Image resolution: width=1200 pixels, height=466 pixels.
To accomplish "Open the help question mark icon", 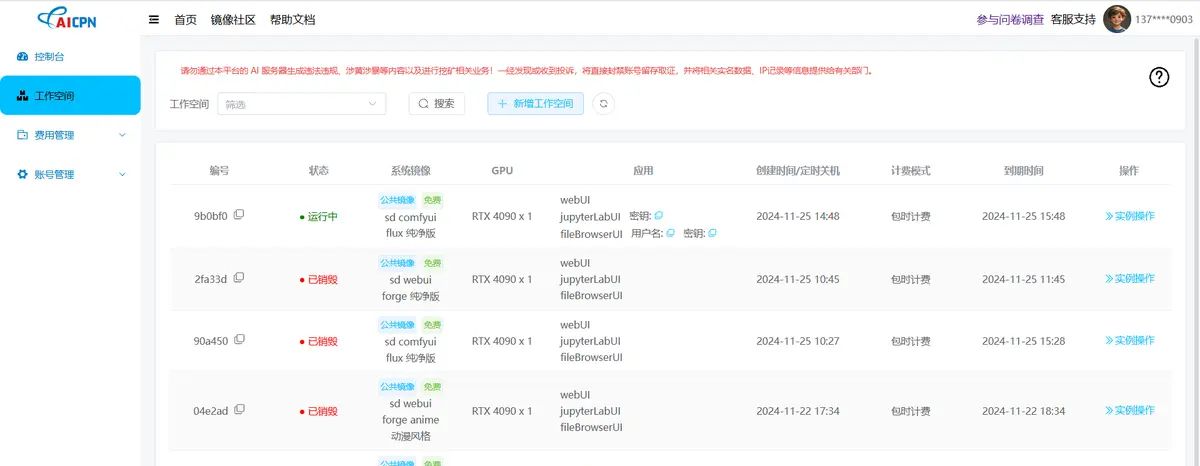I will (x=1159, y=77).
